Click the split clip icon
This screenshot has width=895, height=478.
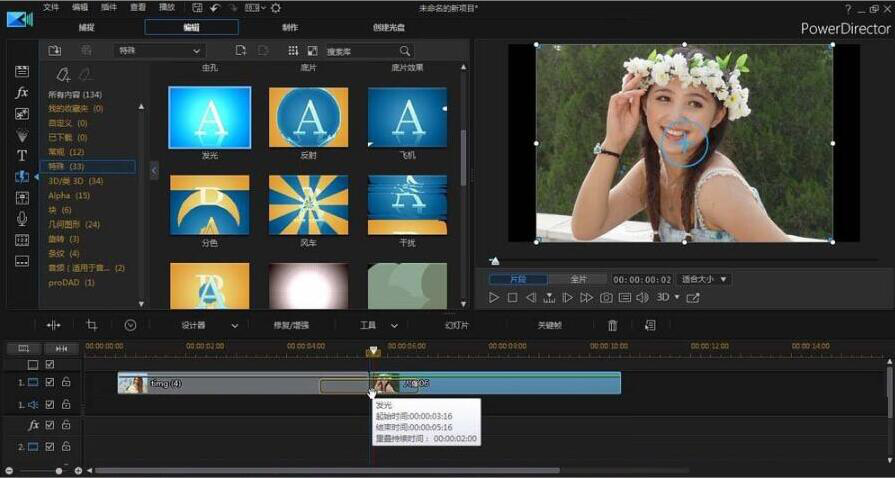(x=54, y=325)
